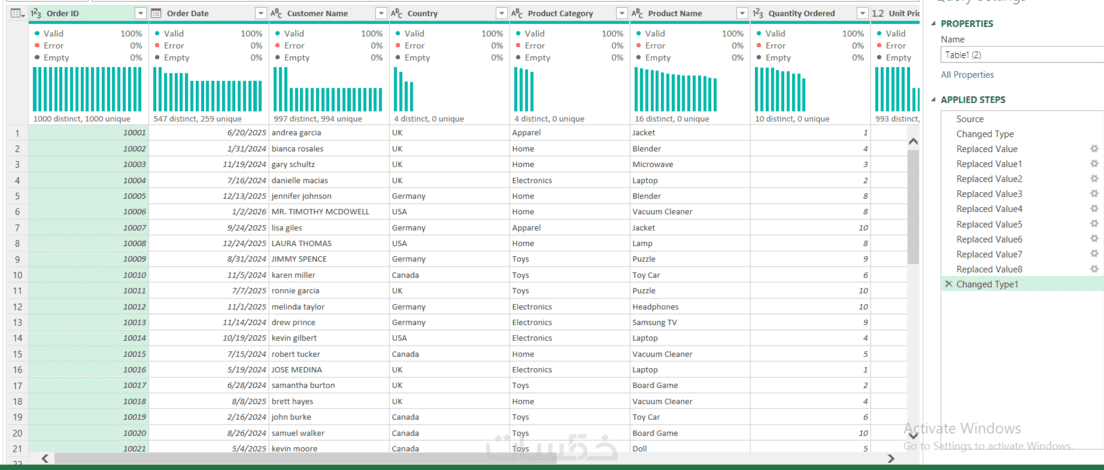The width and height of the screenshot is (1104, 470).
Task: Click the Order Date calendar type icon
Action: click(x=157, y=13)
